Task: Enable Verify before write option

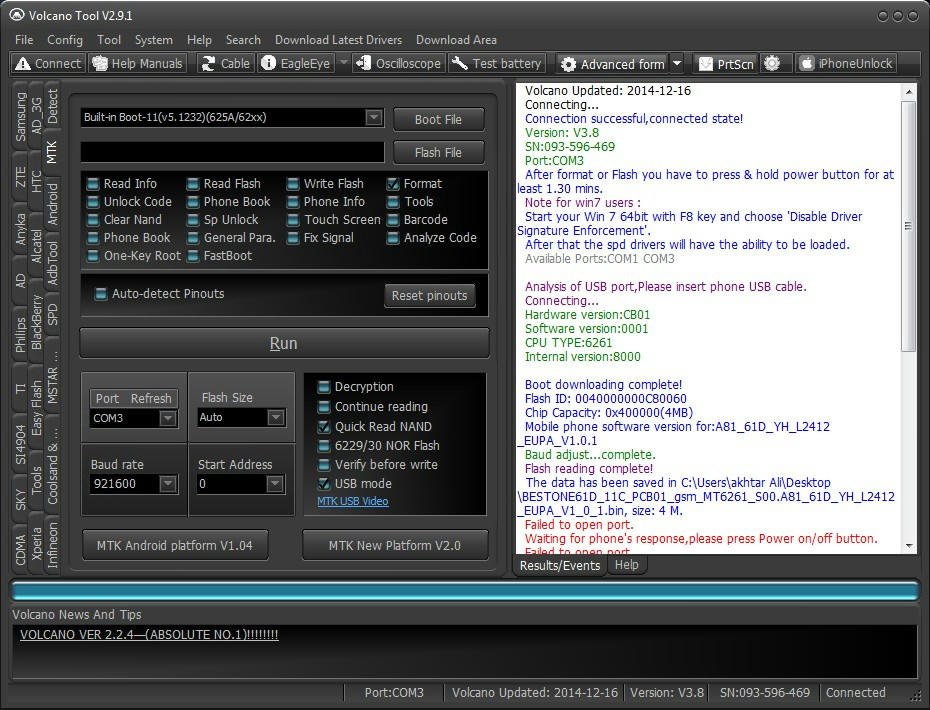Action: pyautogui.click(x=324, y=464)
